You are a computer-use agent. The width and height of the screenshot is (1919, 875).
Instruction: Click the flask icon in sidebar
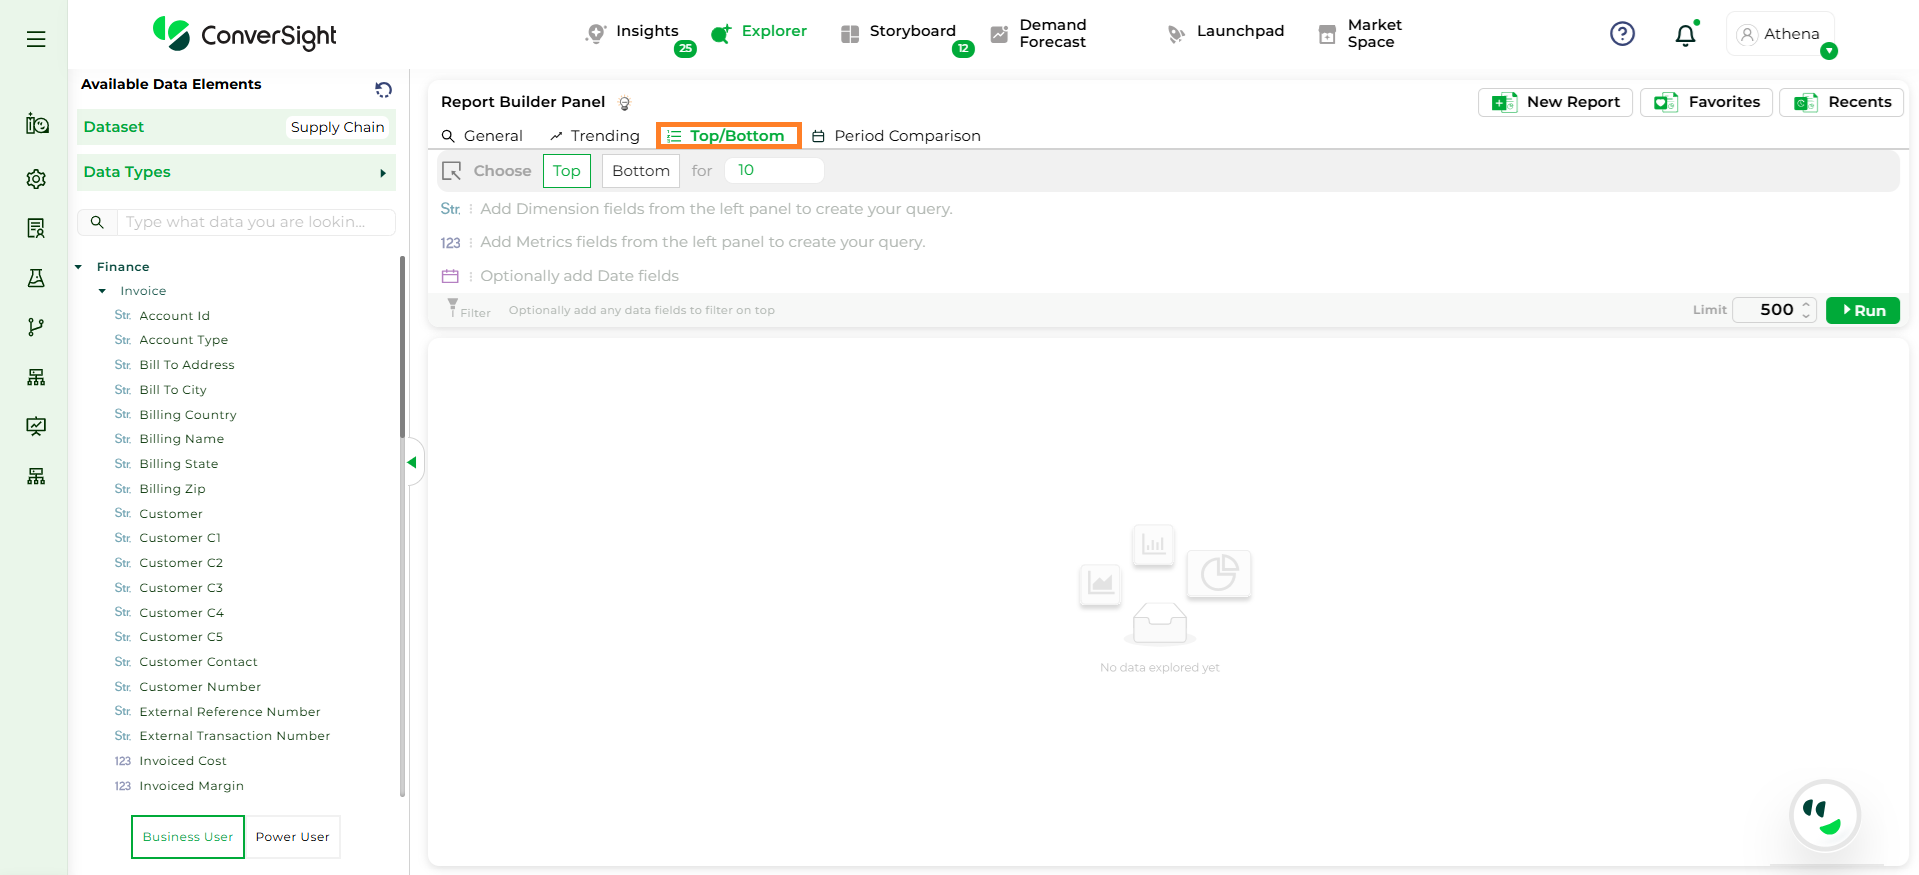pos(36,278)
